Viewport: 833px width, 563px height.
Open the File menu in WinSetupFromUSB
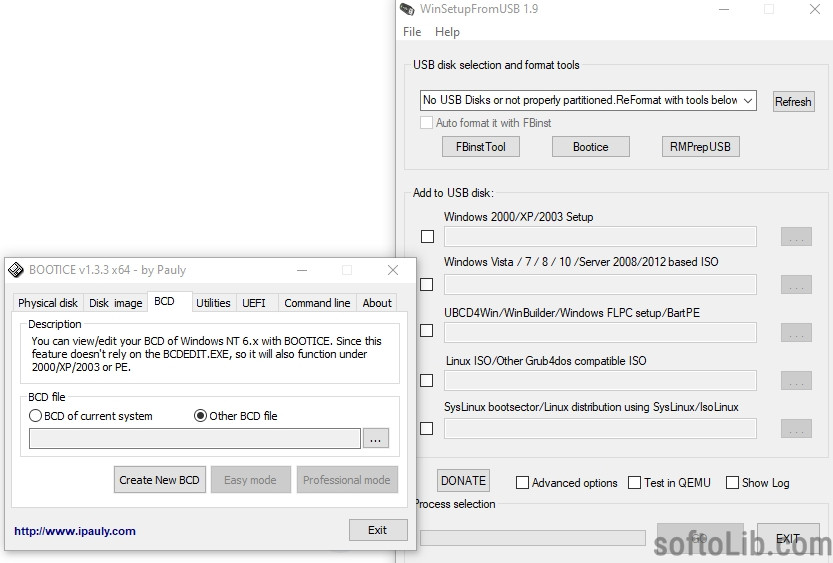click(412, 32)
